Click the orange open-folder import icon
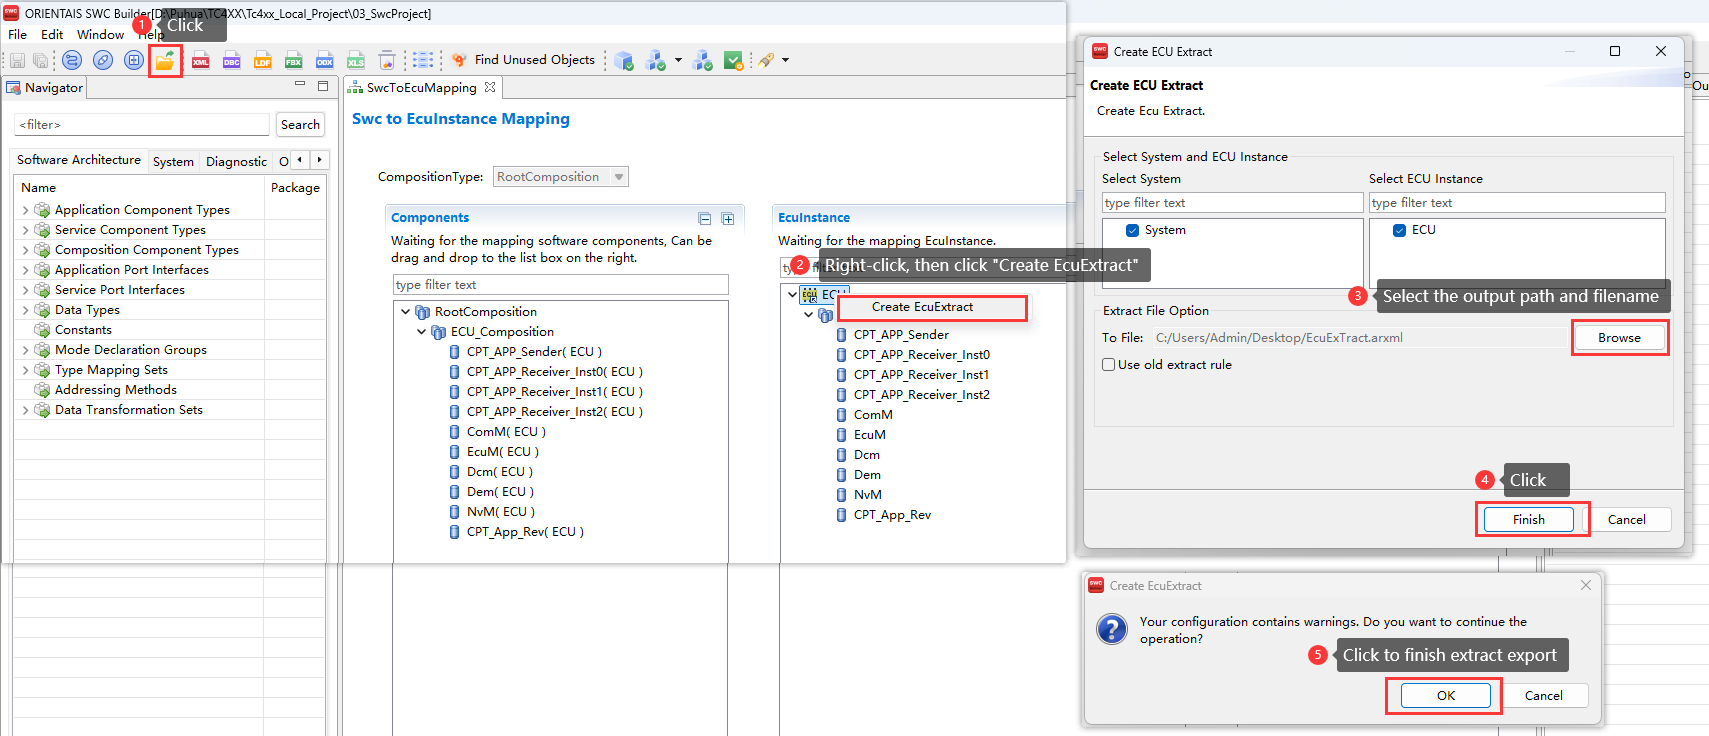This screenshot has width=1709, height=736. point(165,61)
